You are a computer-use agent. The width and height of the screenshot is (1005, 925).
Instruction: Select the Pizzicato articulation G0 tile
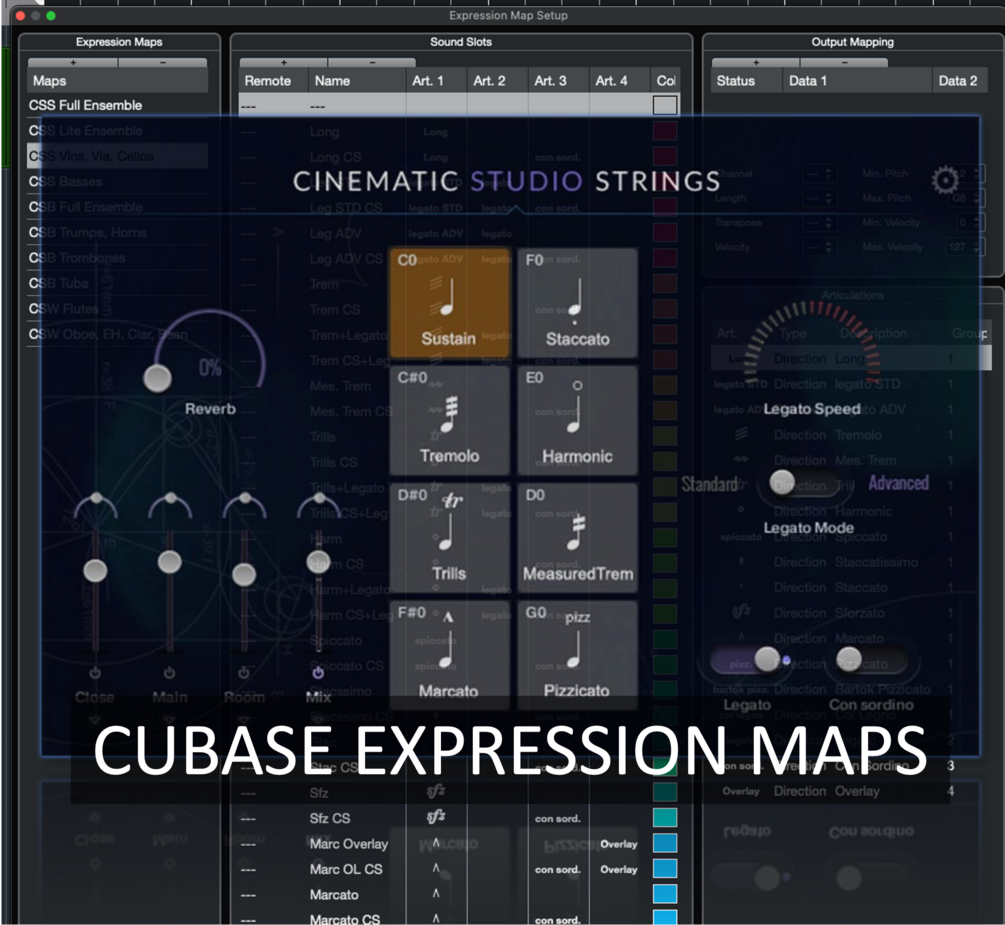pyautogui.click(x=577, y=654)
